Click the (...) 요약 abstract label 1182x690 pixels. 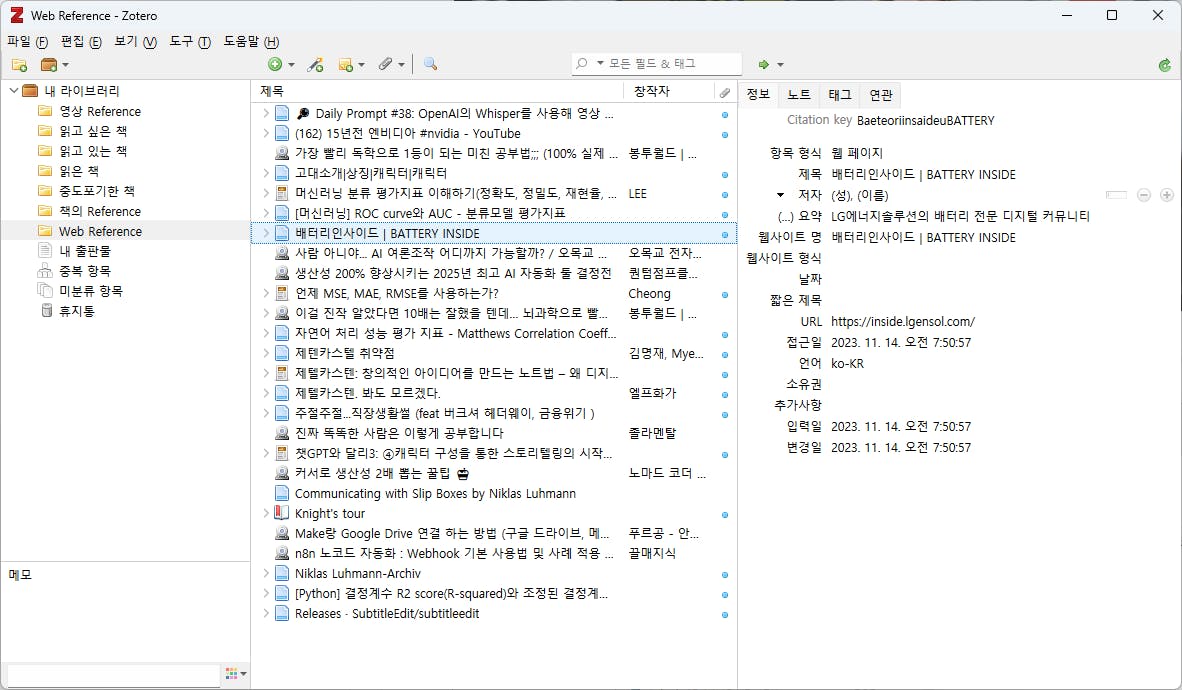pos(799,216)
